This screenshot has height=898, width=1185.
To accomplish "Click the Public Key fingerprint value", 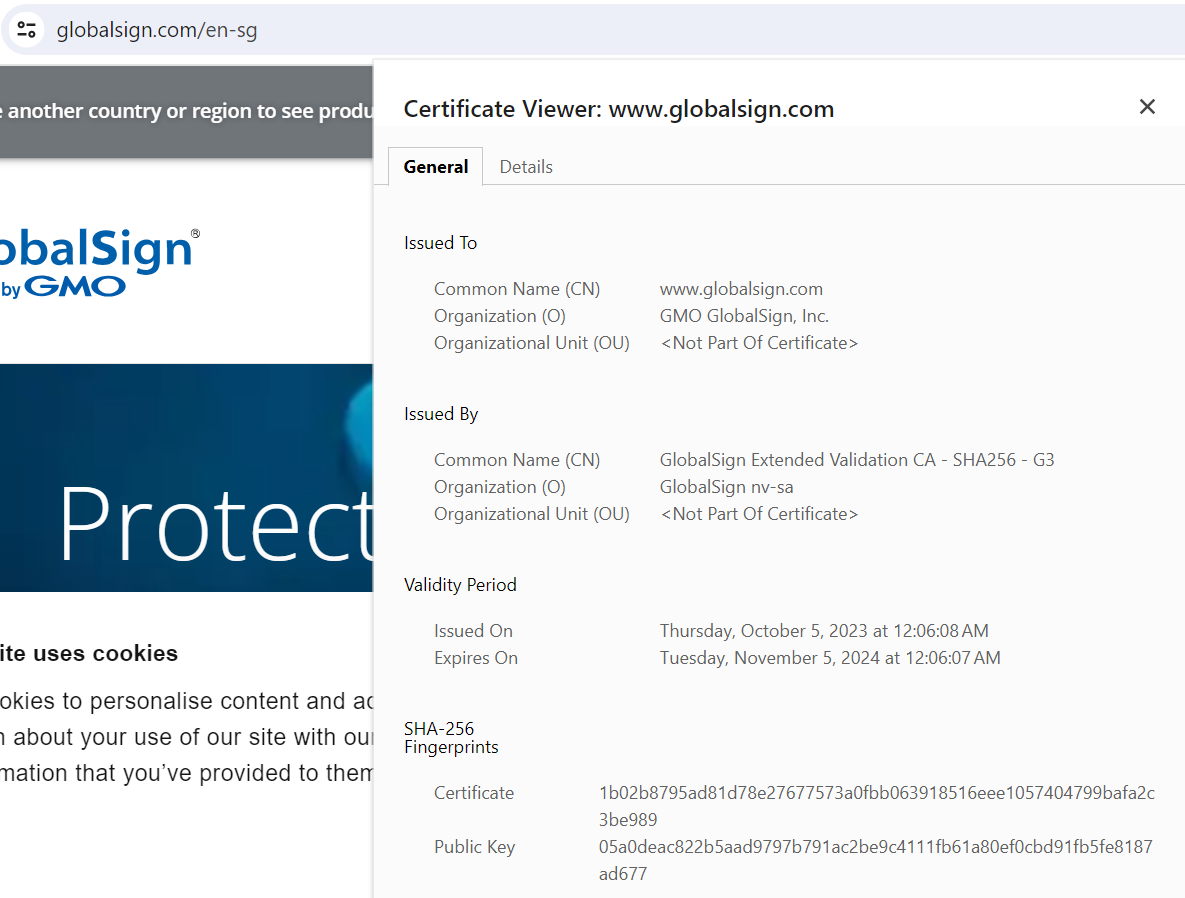I will coord(875,860).
